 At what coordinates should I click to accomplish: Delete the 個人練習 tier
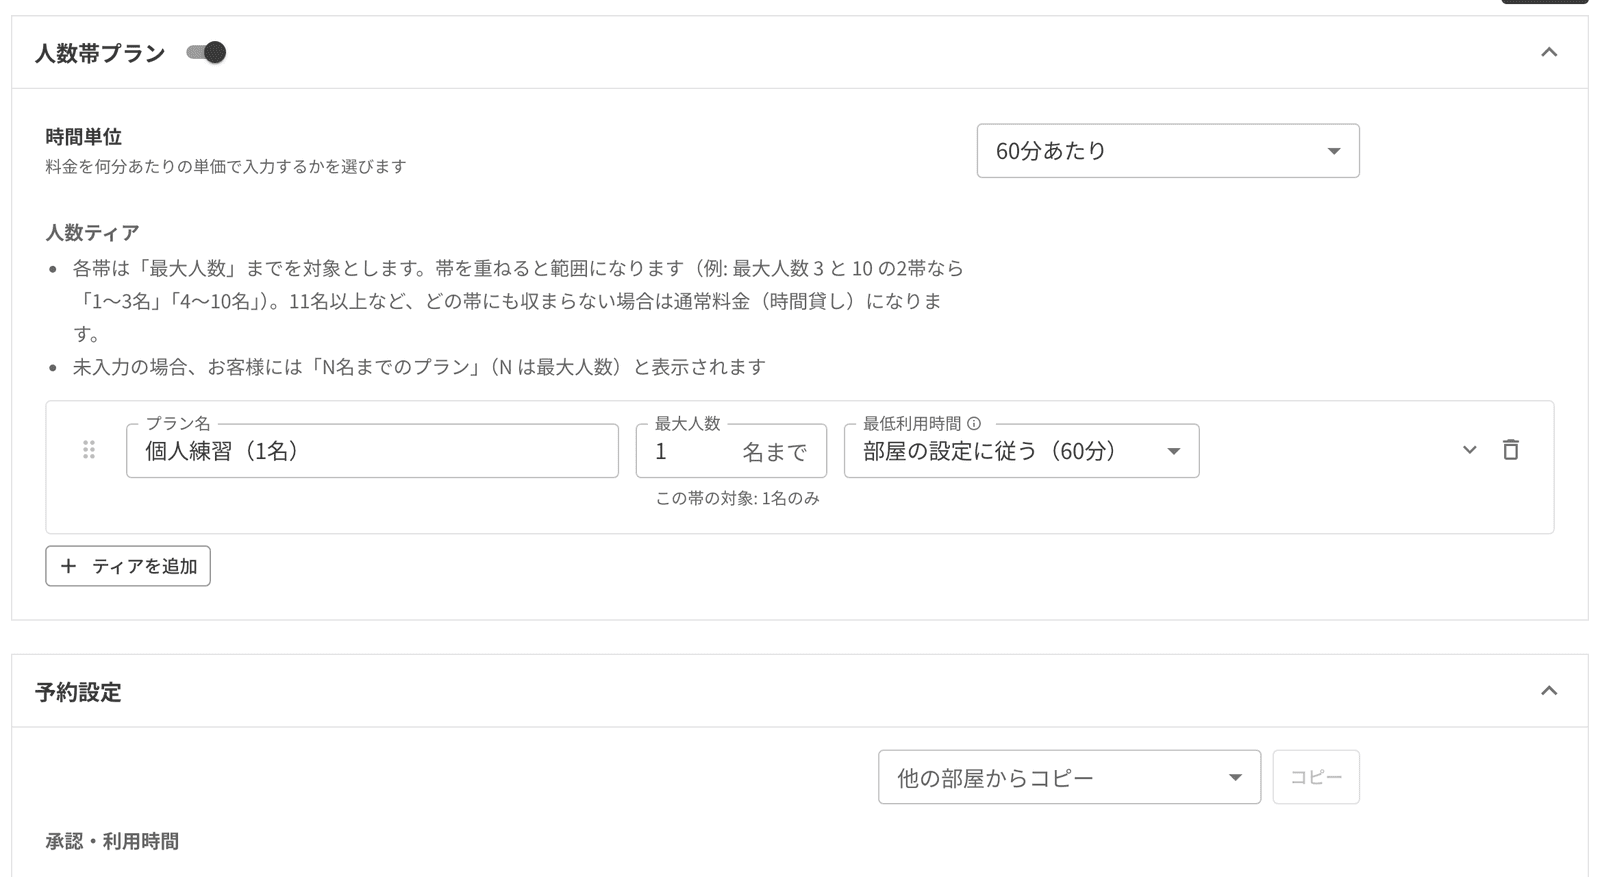coord(1511,450)
